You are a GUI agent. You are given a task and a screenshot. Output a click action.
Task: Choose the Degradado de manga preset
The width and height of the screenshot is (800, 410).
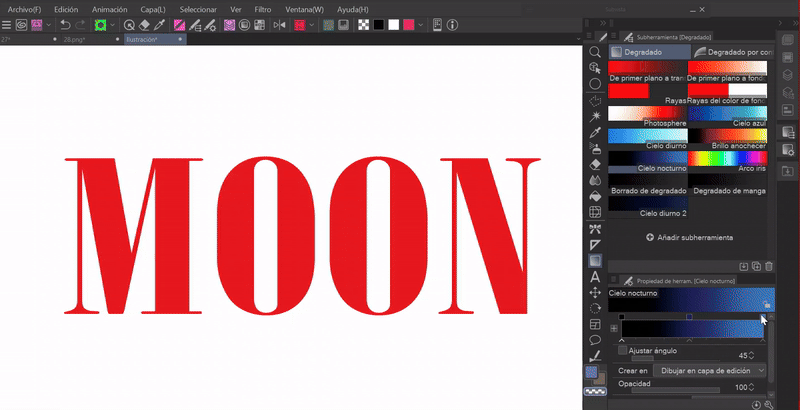pyautogui.click(x=728, y=184)
